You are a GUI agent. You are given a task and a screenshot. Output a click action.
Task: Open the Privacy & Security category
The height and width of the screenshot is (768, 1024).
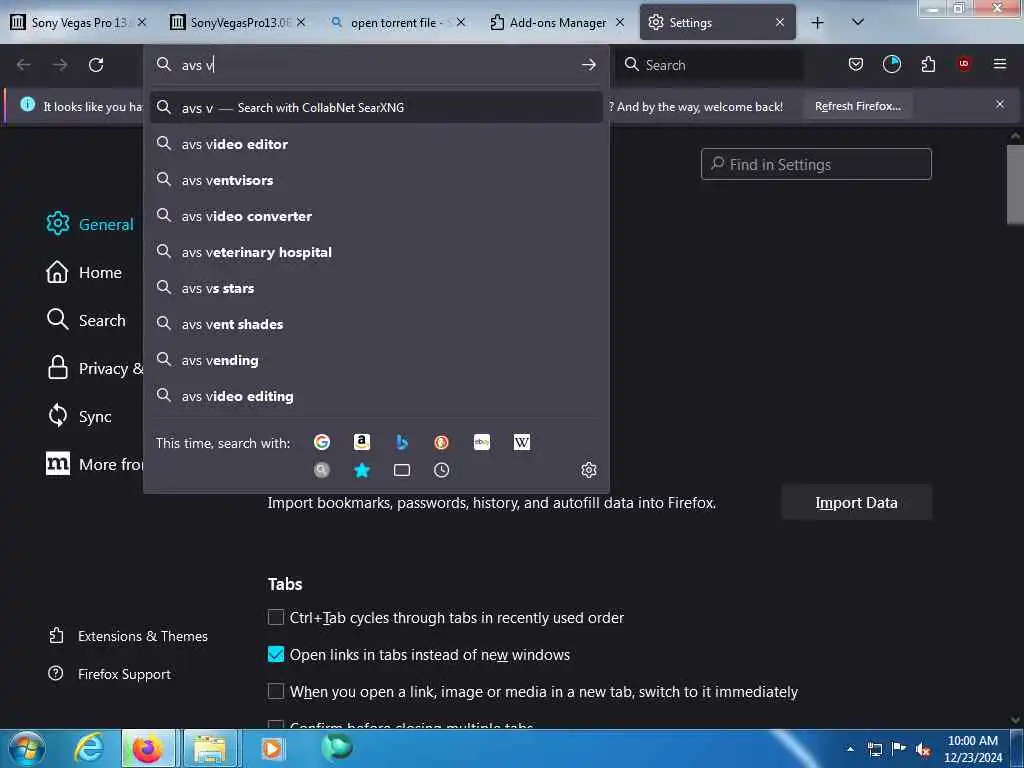94,368
